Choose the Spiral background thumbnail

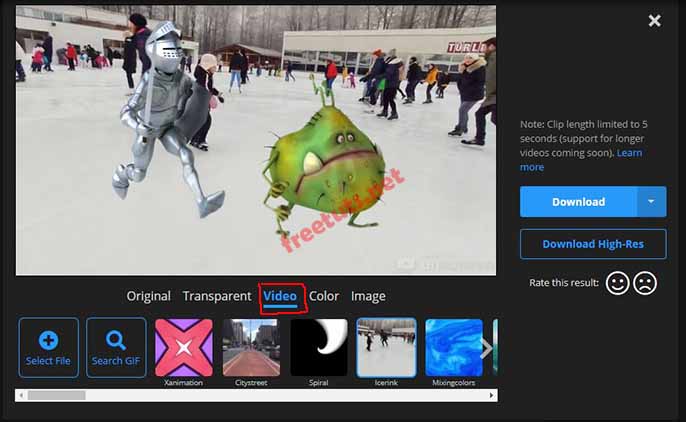point(318,348)
